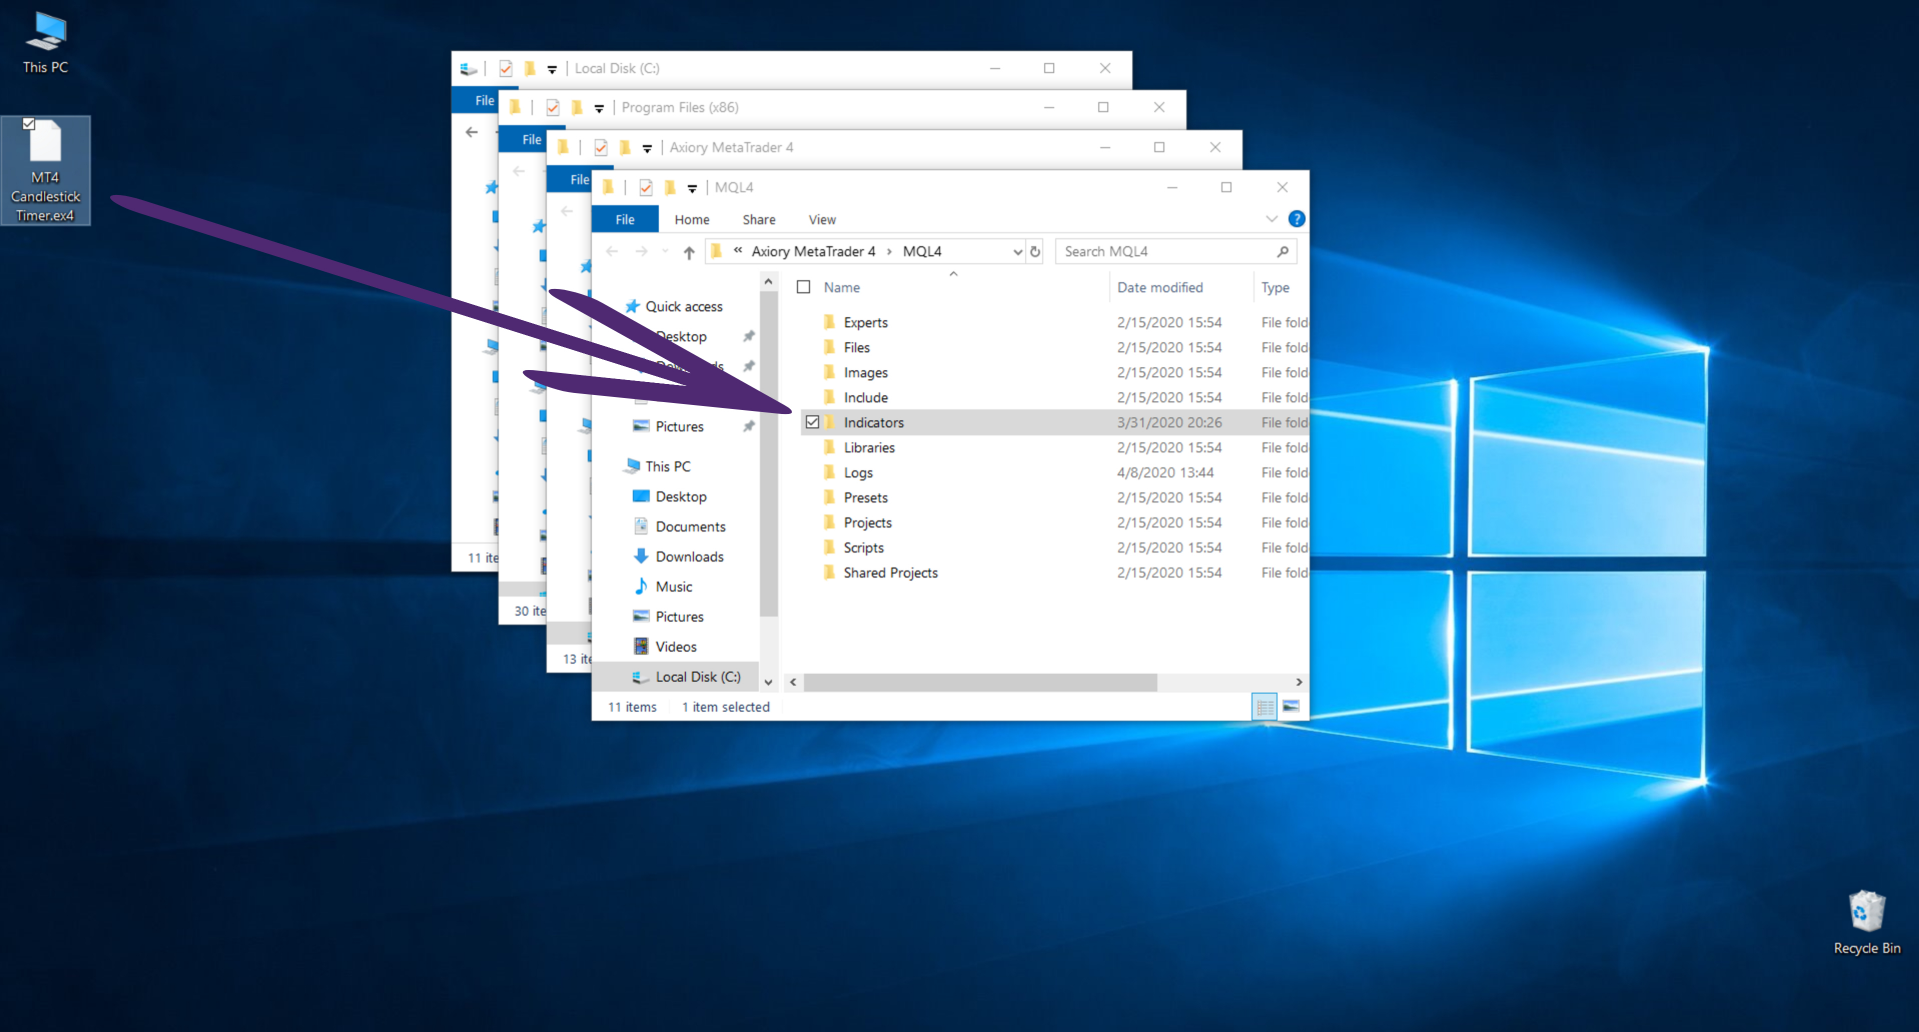Viewport: 1919px width, 1032px height.
Task: Open the File tab in MQL4 window
Action: click(x=625, y=219)
